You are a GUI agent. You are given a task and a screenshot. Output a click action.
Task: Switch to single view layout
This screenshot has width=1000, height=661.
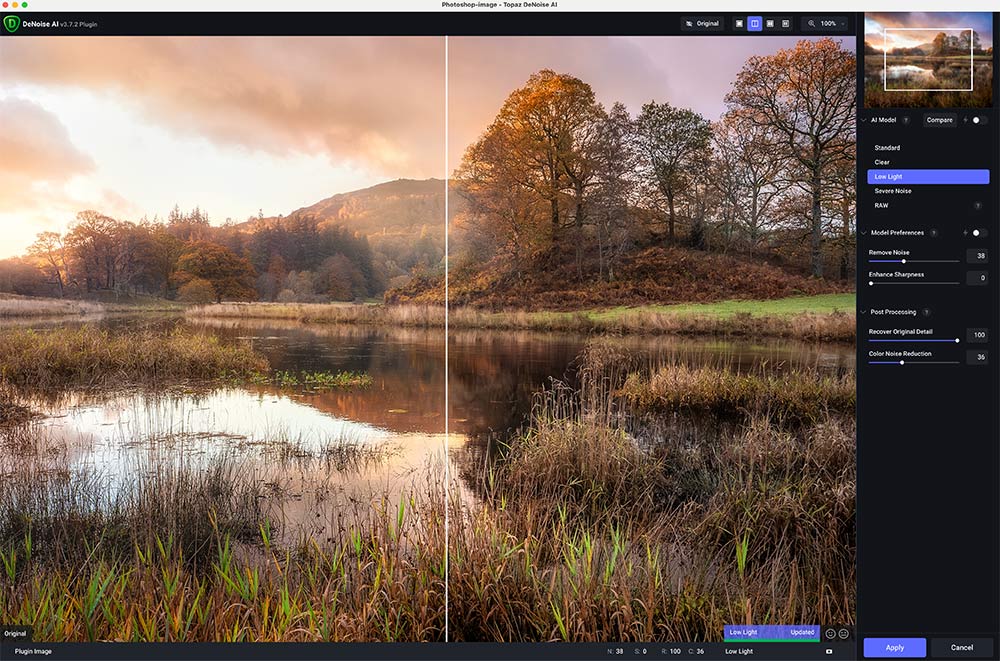[739, 23]
